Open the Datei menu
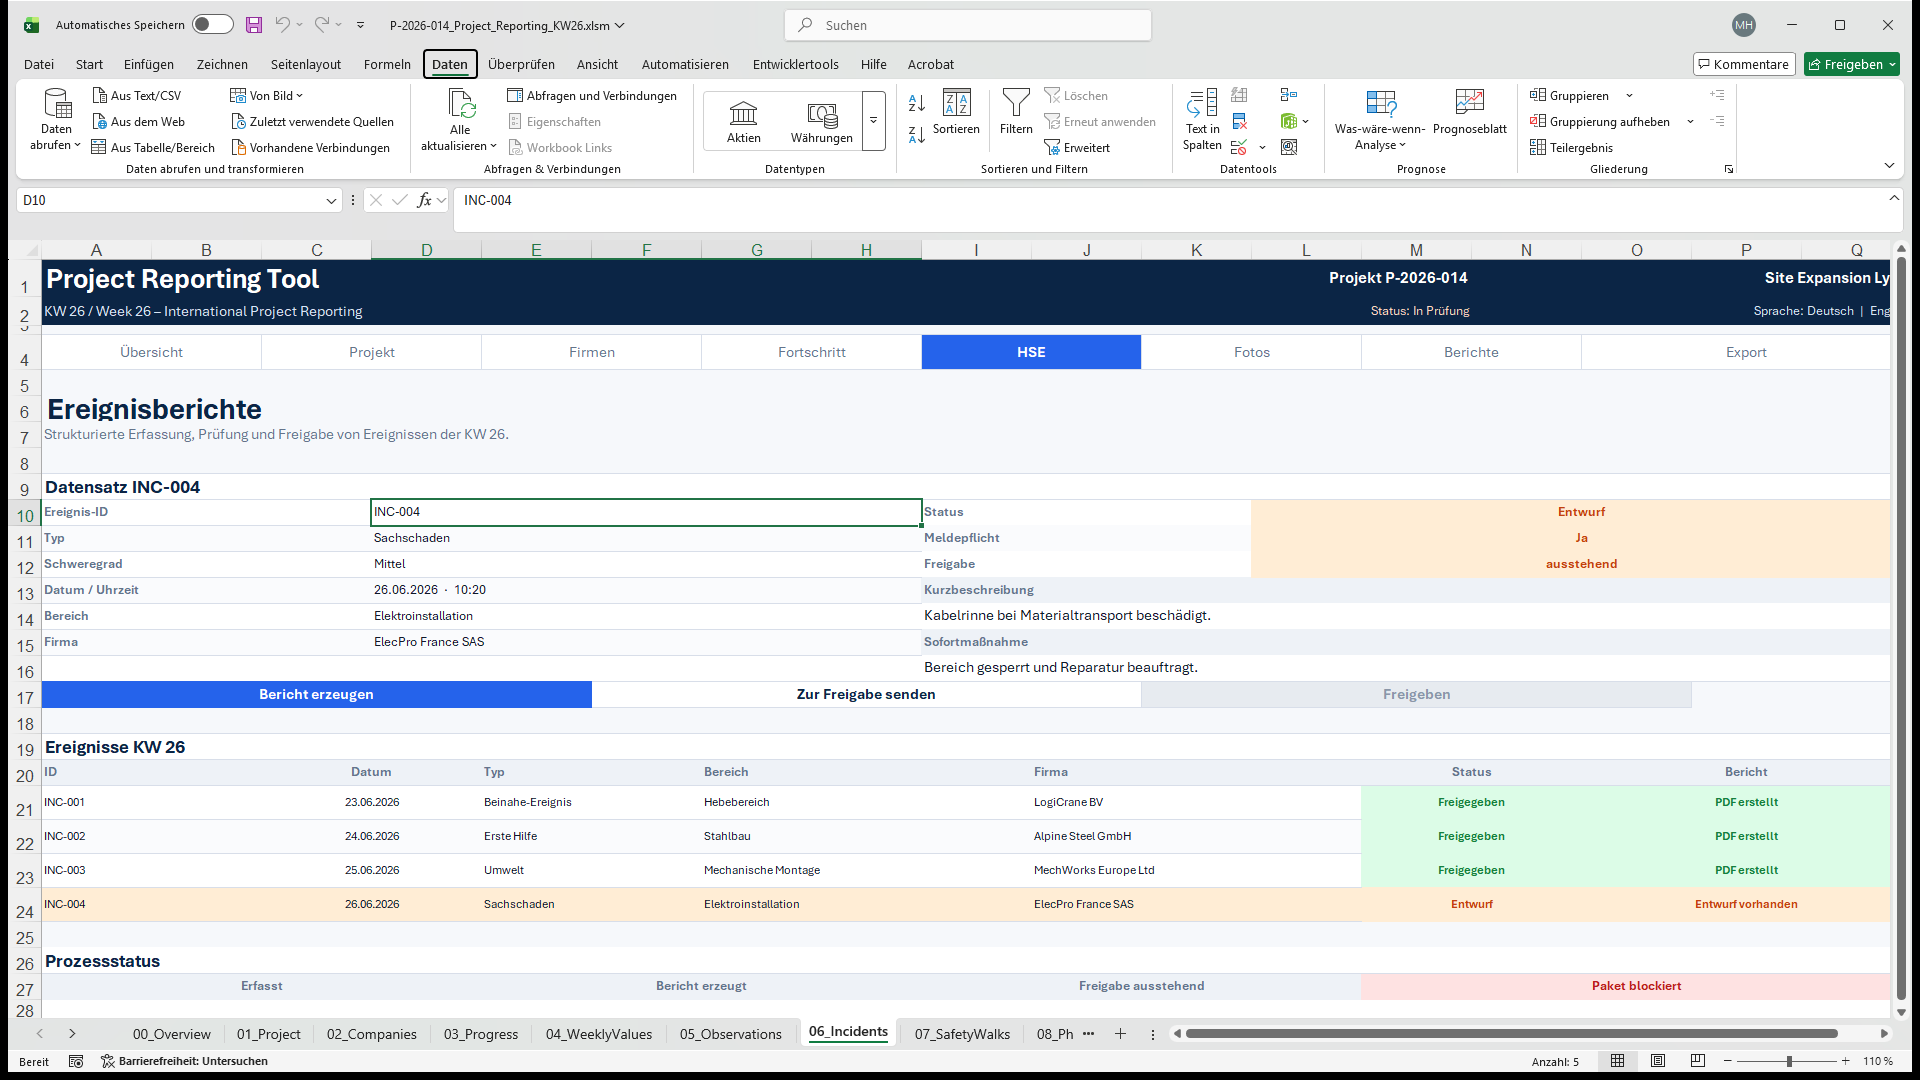Image resolution: width=1920 pixels, height=1080 pixels. coord(39,64)
